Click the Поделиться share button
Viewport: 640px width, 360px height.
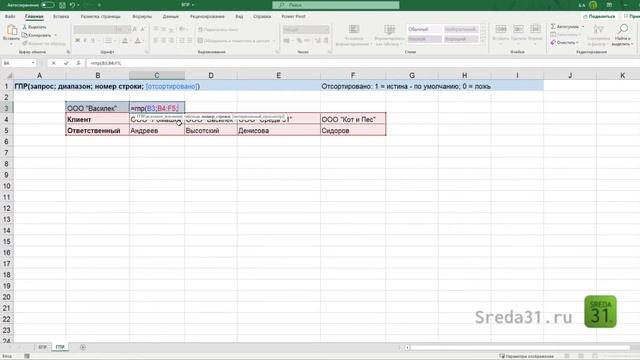tap(599, 16)
